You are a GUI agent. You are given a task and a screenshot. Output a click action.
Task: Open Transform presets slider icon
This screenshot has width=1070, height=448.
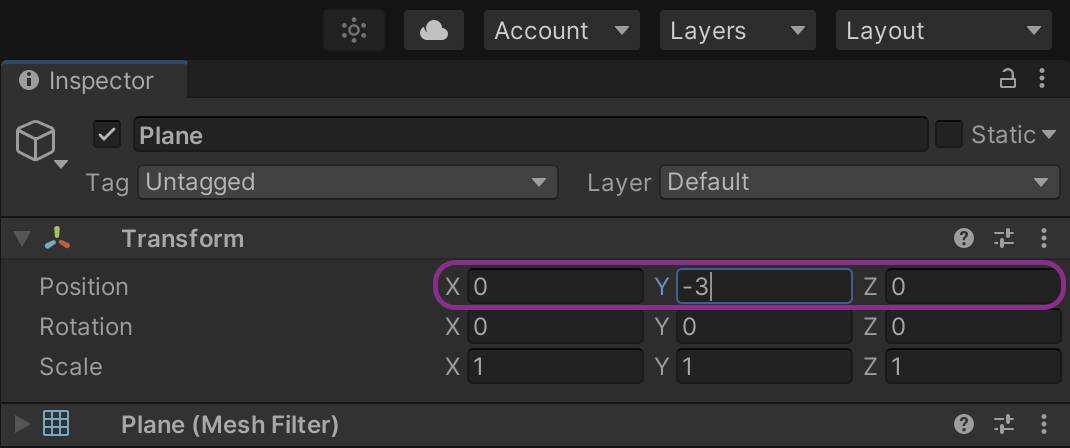1003,238
